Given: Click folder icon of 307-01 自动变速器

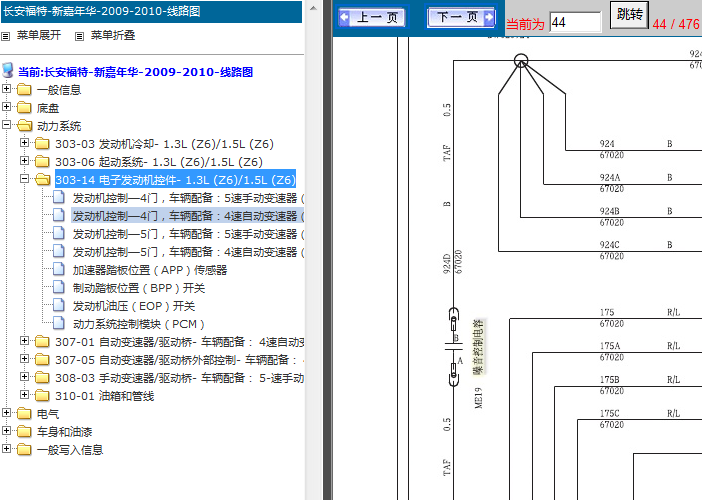Looking at the screenshot, I should pos(42,342).
